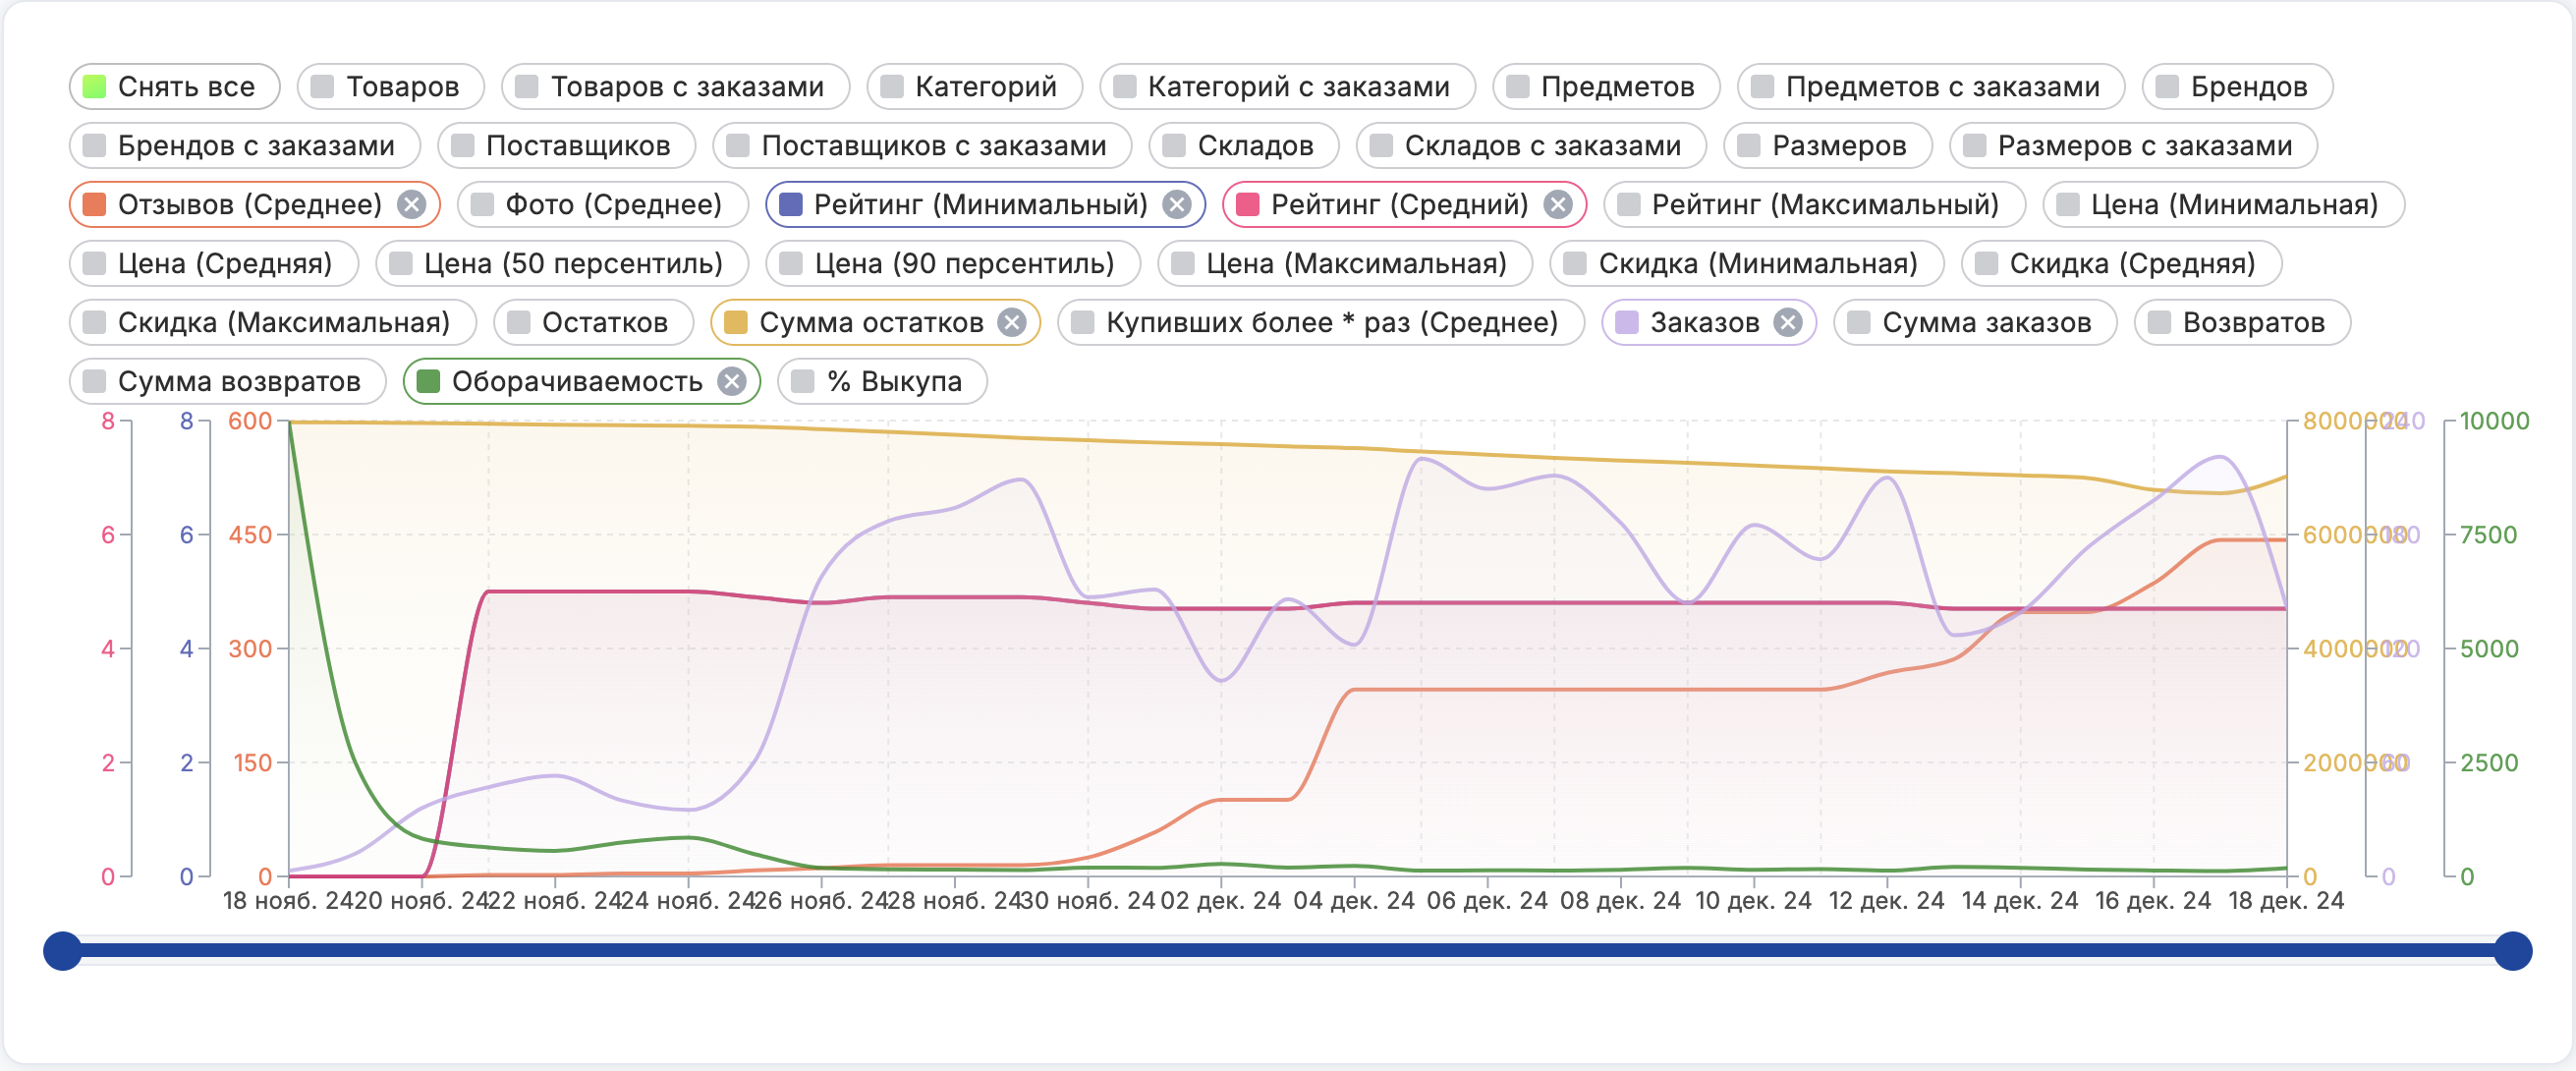Click the x icon on Оборачиваемость chip

click(732, 382)
